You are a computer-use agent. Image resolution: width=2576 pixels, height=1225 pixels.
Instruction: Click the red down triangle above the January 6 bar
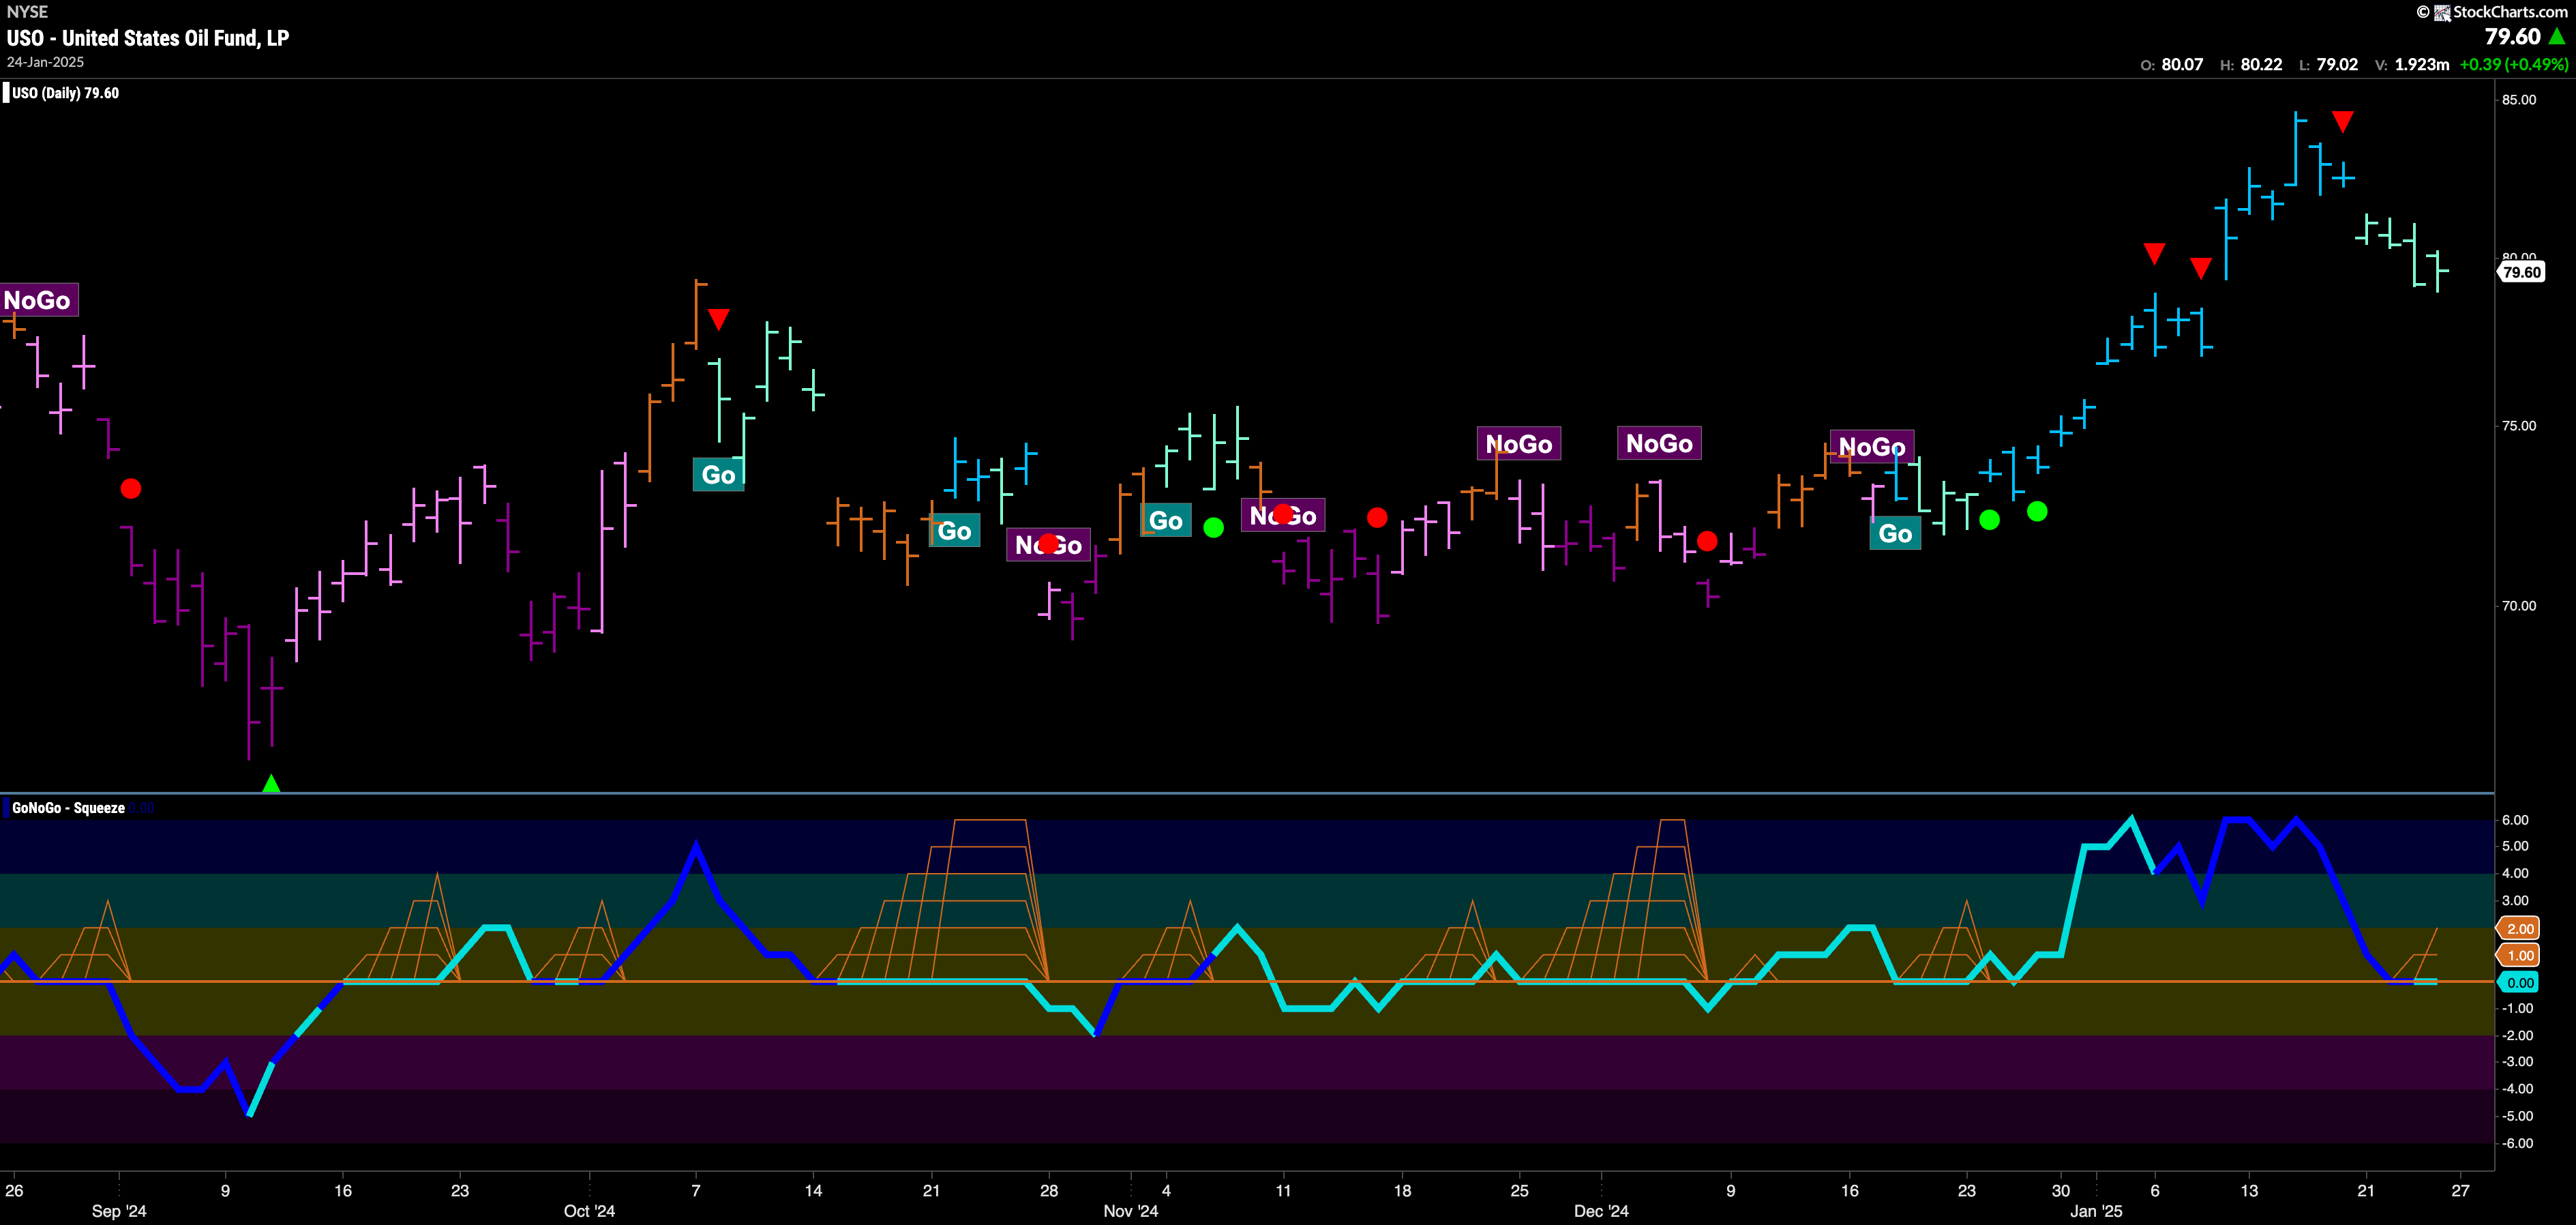[2154, 254]
